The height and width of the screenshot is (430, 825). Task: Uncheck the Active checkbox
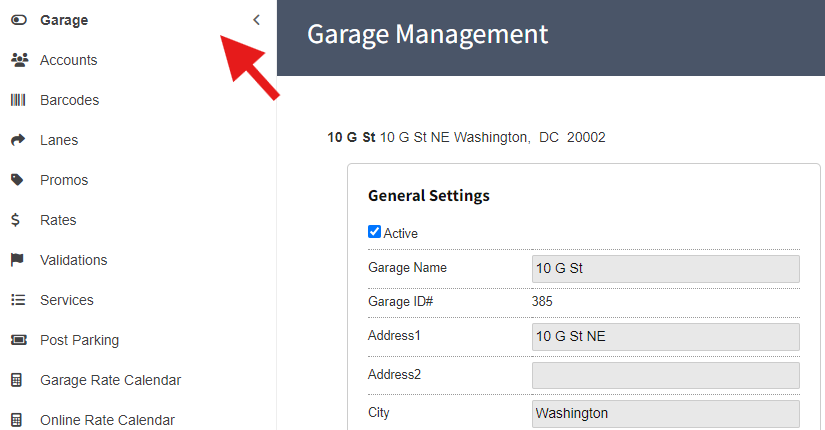coord(374,232)
